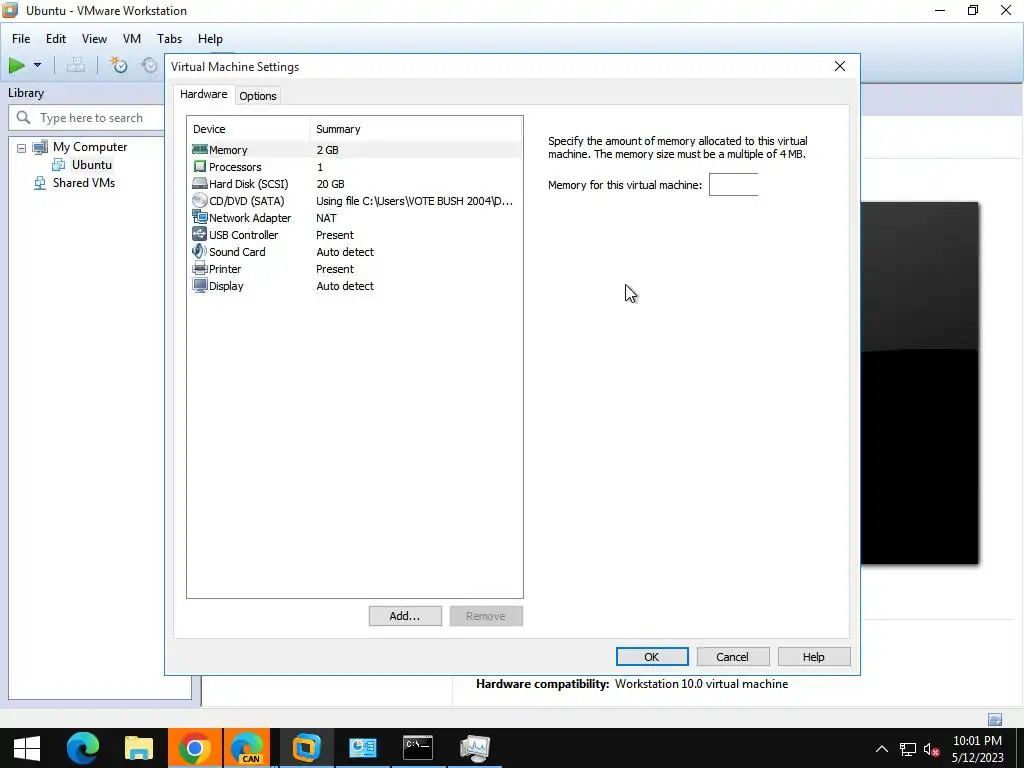
Task: Select the 'Using file C:\Users' CD/DVD summary
Action: (415, 200)
